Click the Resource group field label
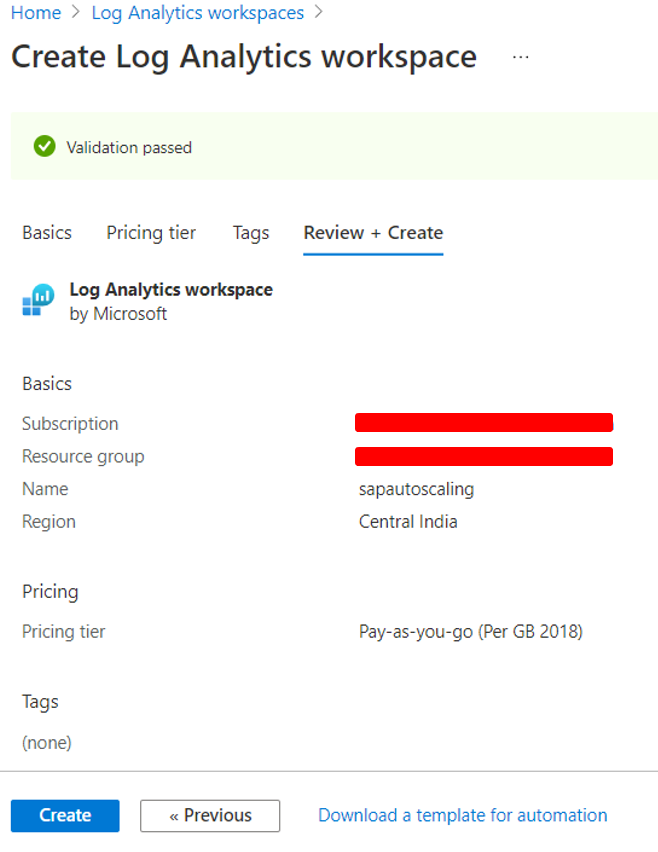The width and height of the screenshot is (658, 852). 83,456
